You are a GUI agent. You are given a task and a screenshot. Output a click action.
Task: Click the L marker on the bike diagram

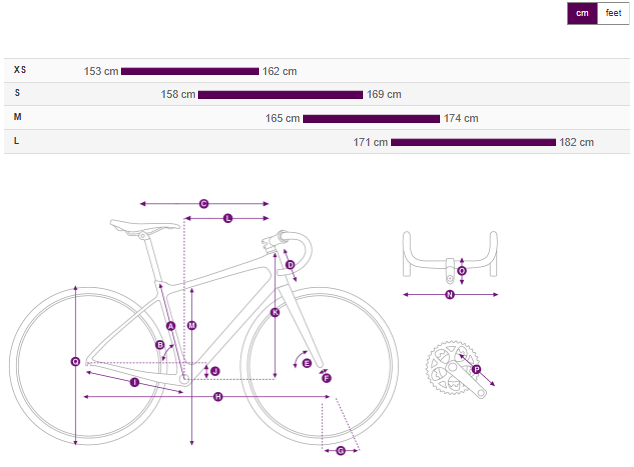pyautogui.click(x=227, y=218)
